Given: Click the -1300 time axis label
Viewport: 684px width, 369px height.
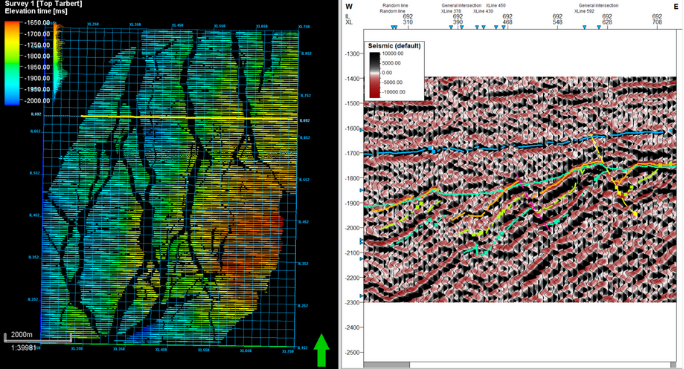Looking at the screenshot, I should (352, 54).
